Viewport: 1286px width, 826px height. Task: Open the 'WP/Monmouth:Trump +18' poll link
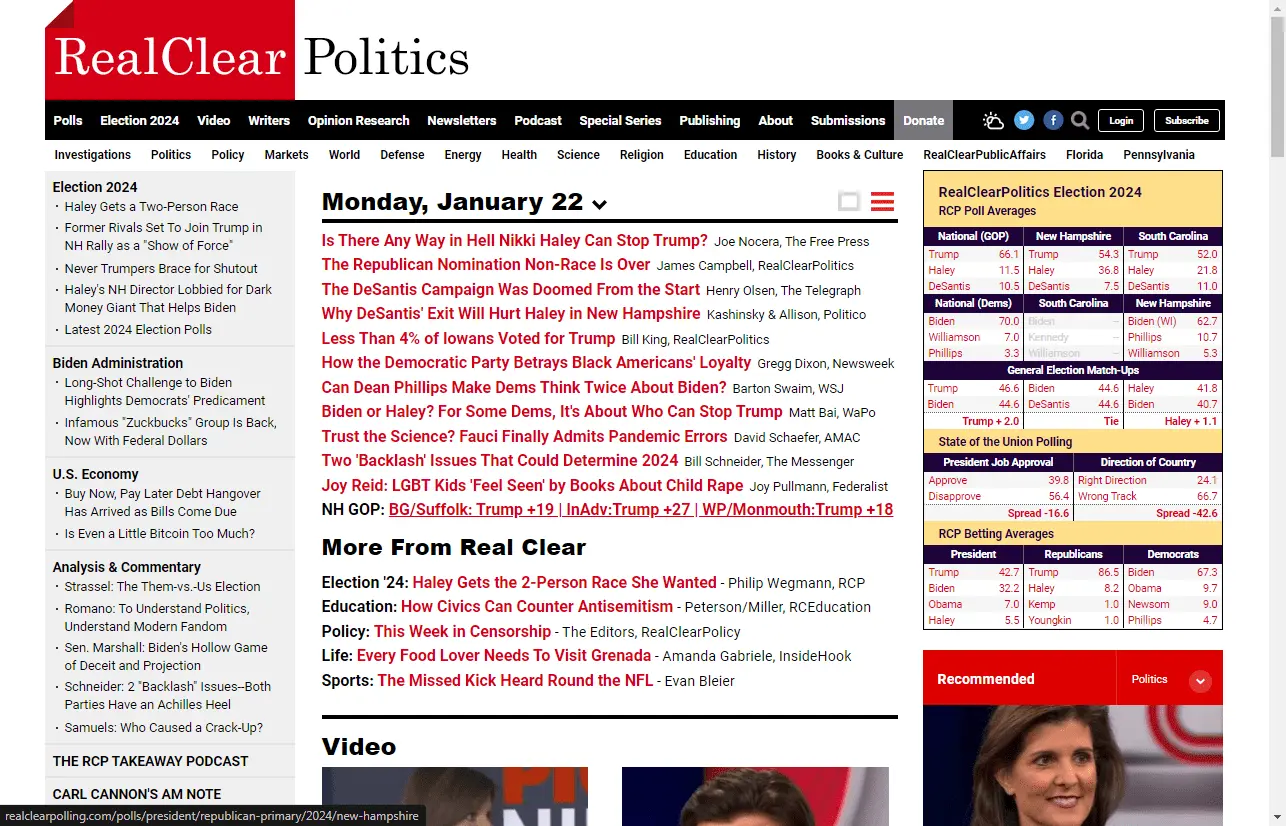797,510
